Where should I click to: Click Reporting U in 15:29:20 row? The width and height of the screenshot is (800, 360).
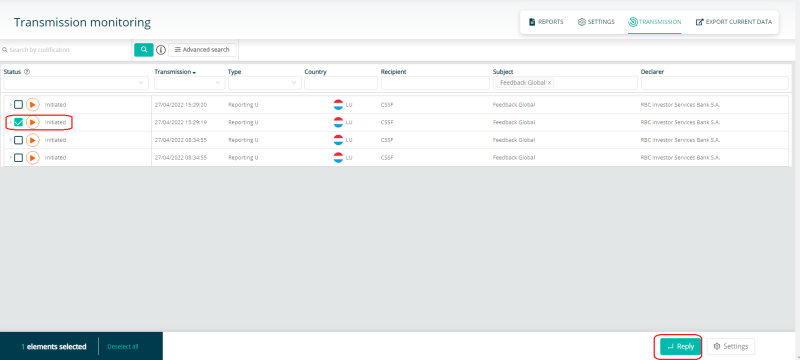[x=243, y=105]
